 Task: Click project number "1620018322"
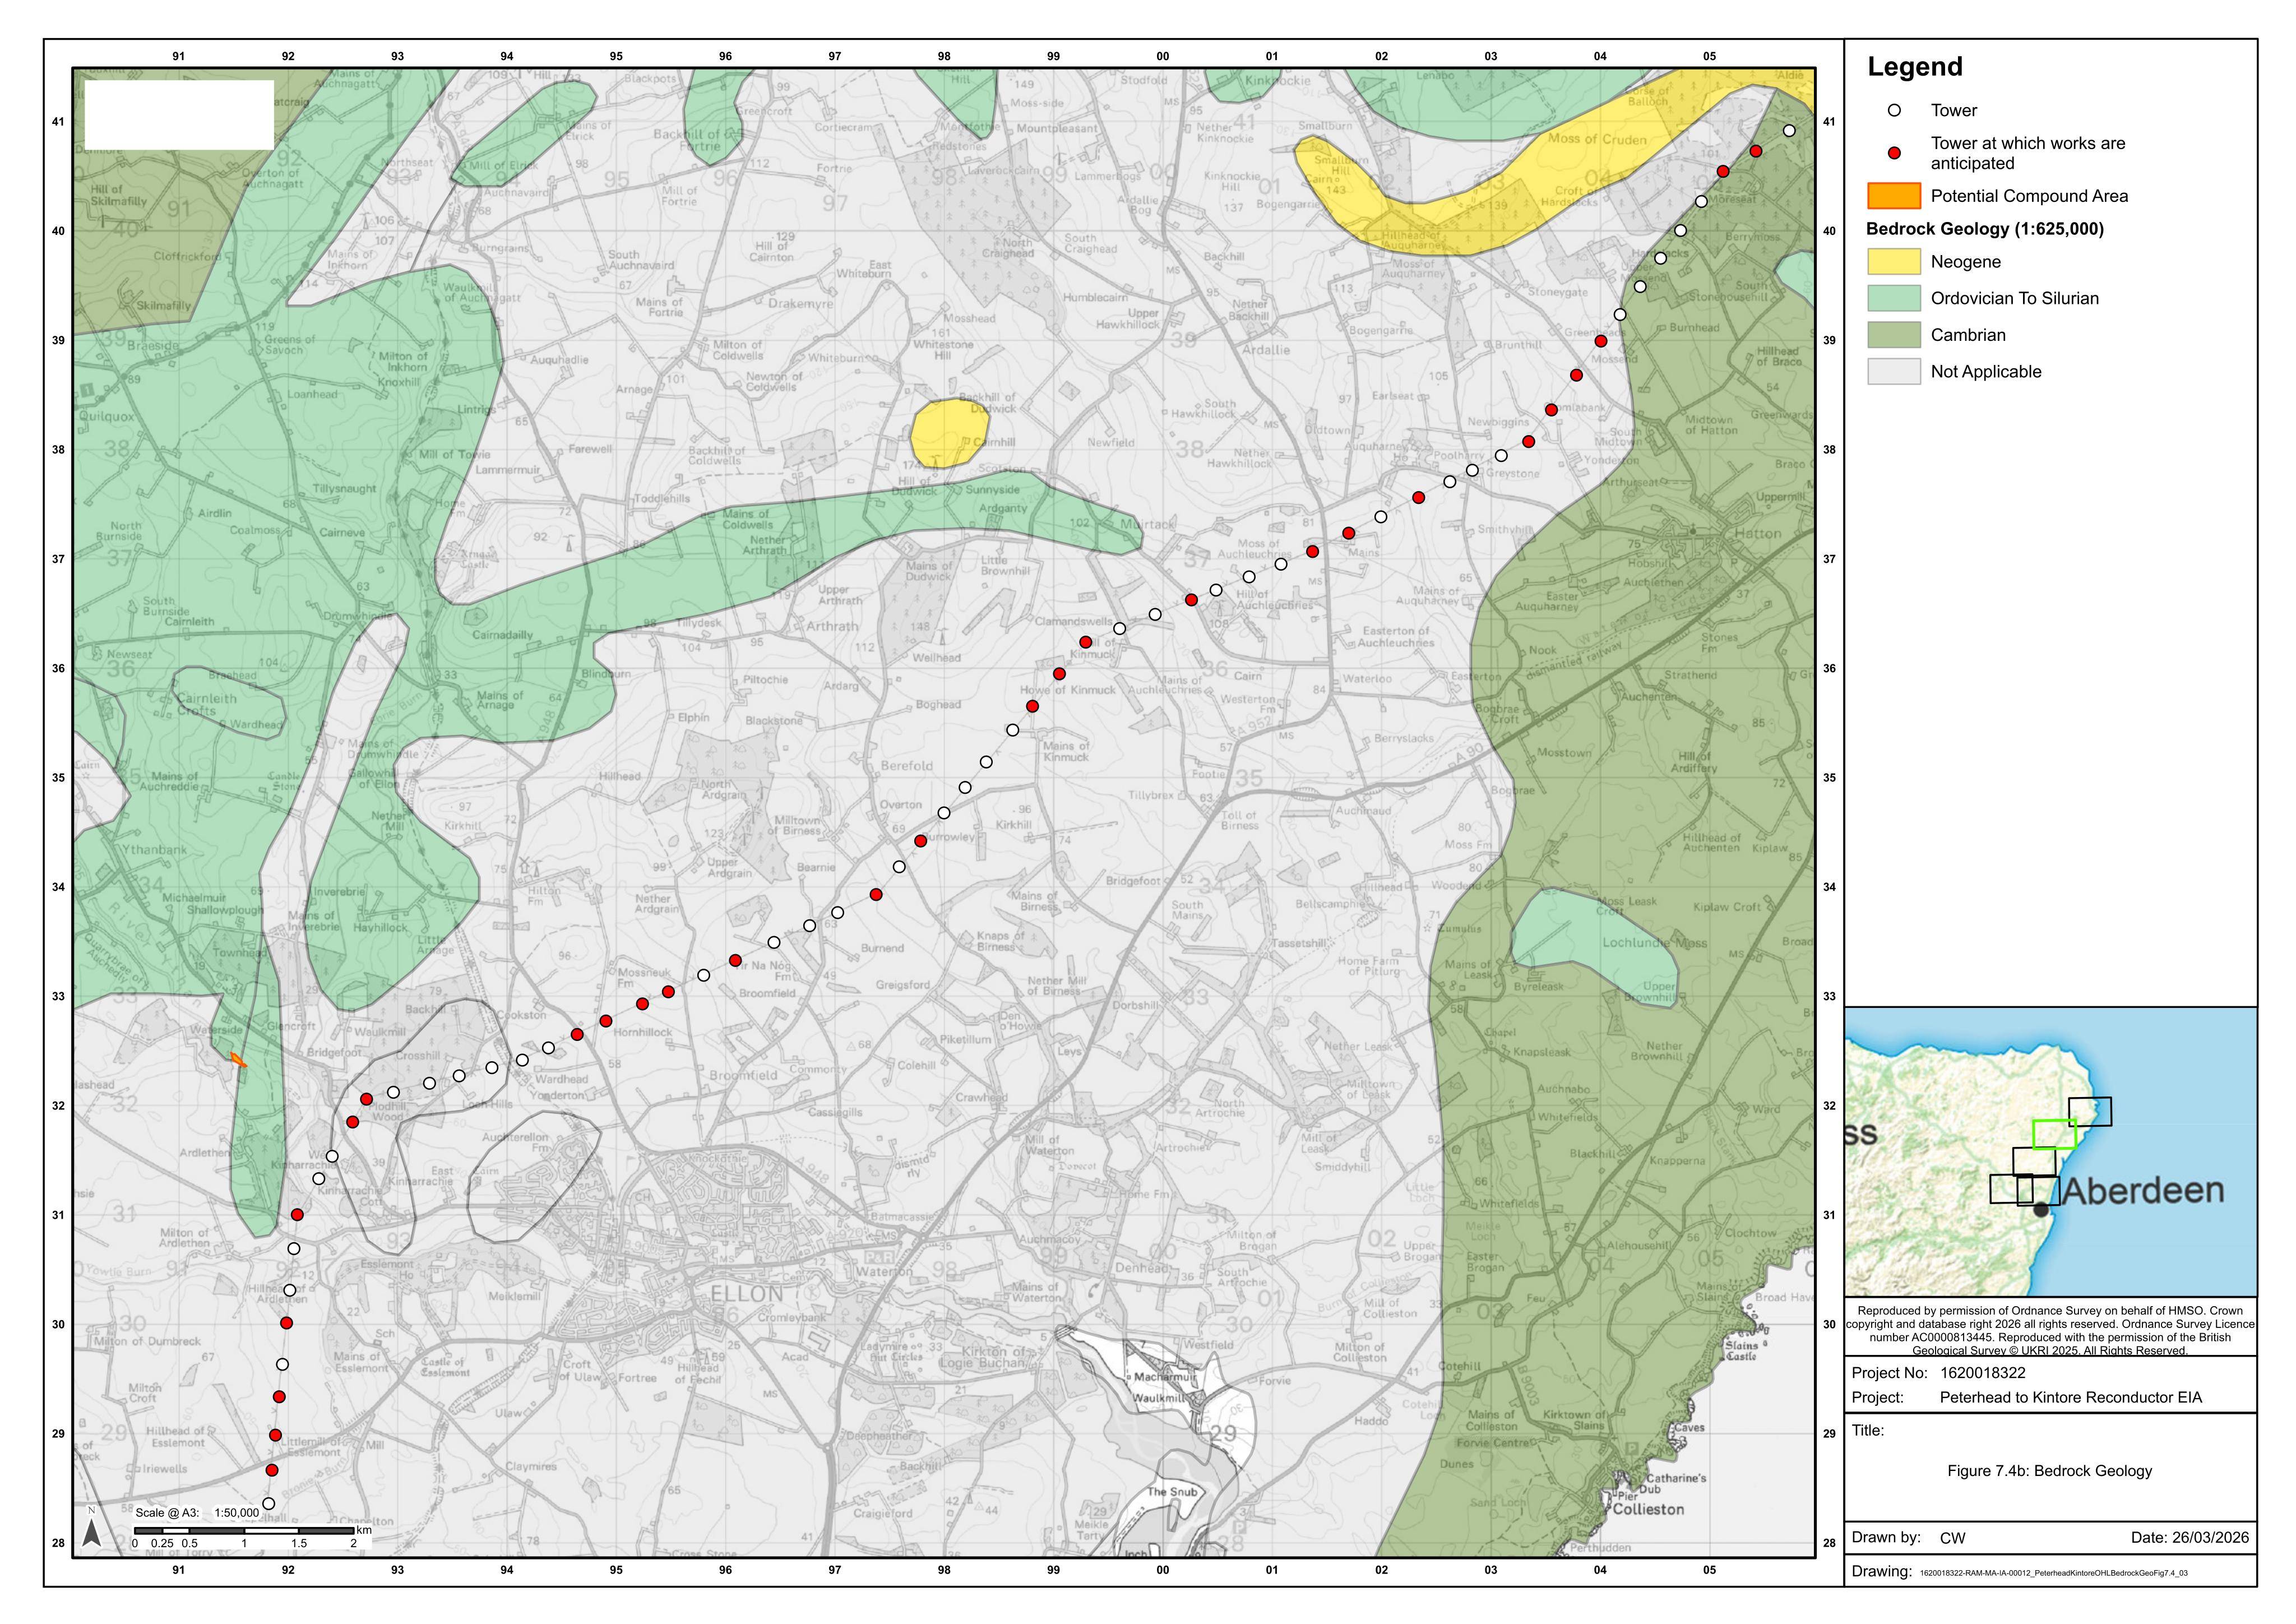[1983, 1373]
